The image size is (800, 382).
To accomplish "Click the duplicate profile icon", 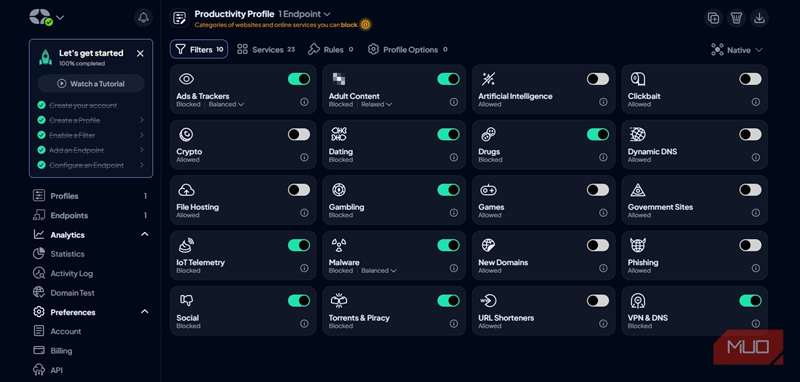I will coord(713,18).
